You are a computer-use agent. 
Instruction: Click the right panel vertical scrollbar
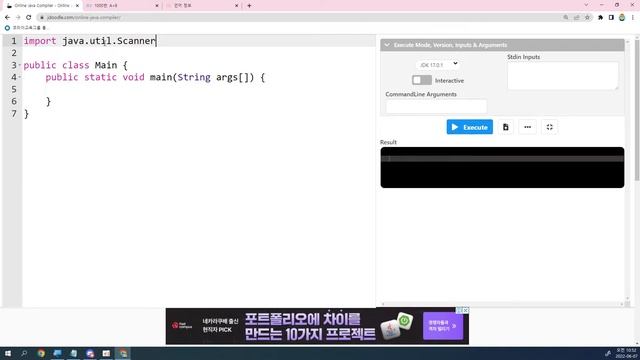pos(627,171)
